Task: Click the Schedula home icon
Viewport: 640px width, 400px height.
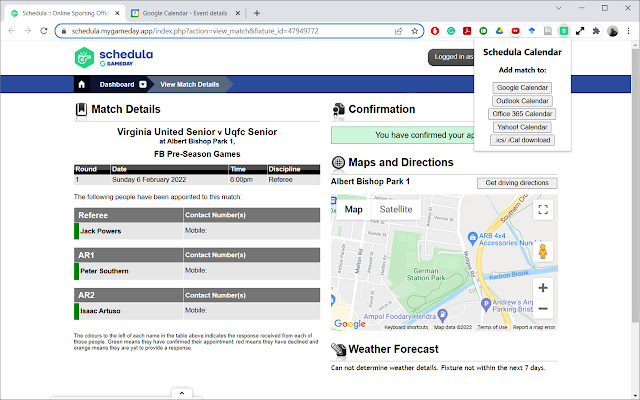Action: (82, 84)
